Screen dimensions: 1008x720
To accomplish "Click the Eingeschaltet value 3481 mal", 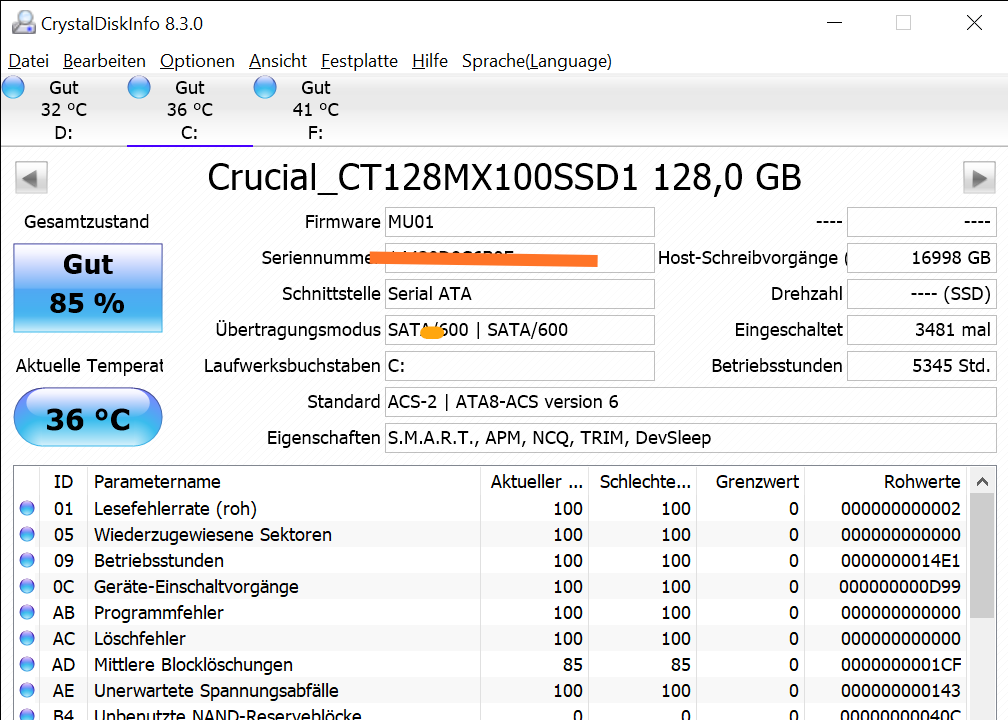I will pyautogui.click(x=922, y=330).
